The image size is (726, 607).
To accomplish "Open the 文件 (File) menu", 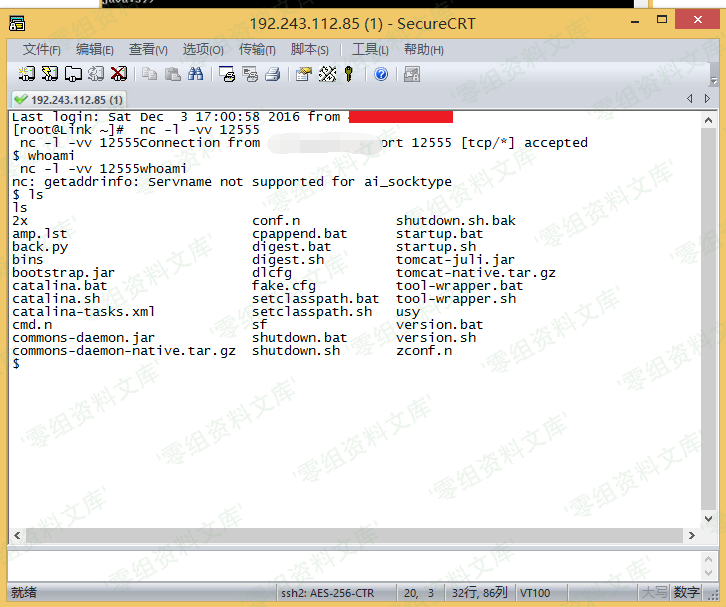I will point(41,49).
